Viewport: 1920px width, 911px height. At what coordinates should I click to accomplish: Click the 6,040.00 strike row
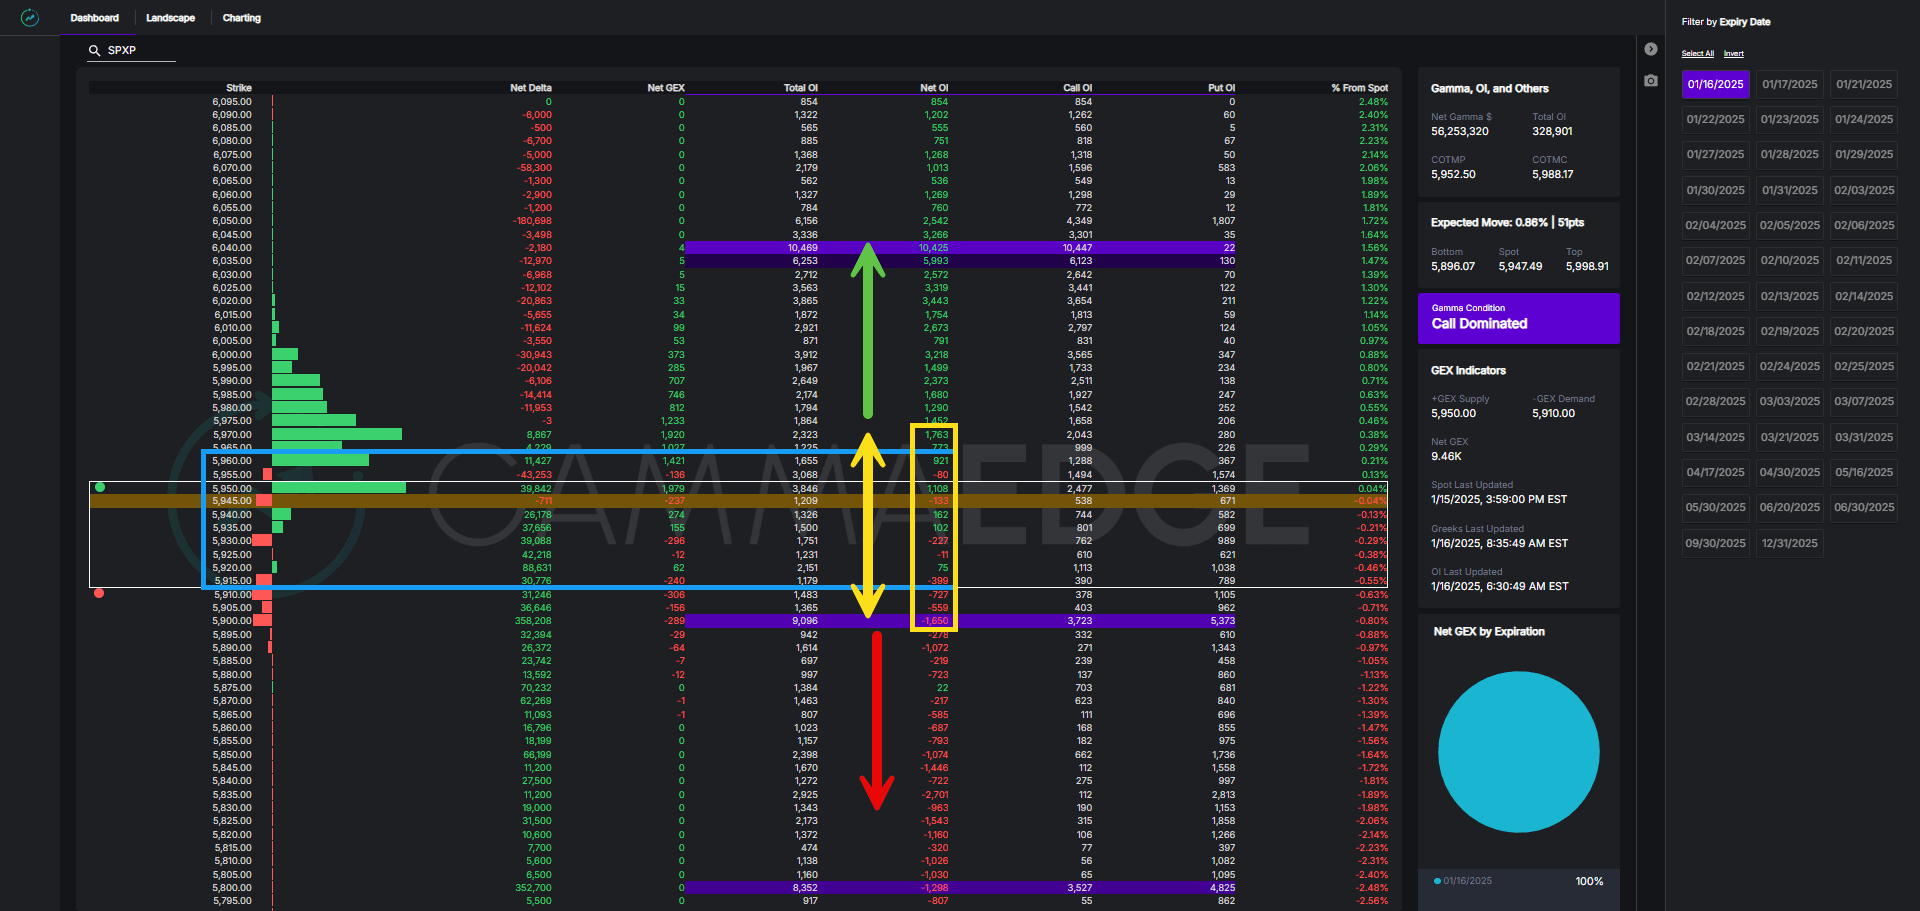tap(739, 248)
